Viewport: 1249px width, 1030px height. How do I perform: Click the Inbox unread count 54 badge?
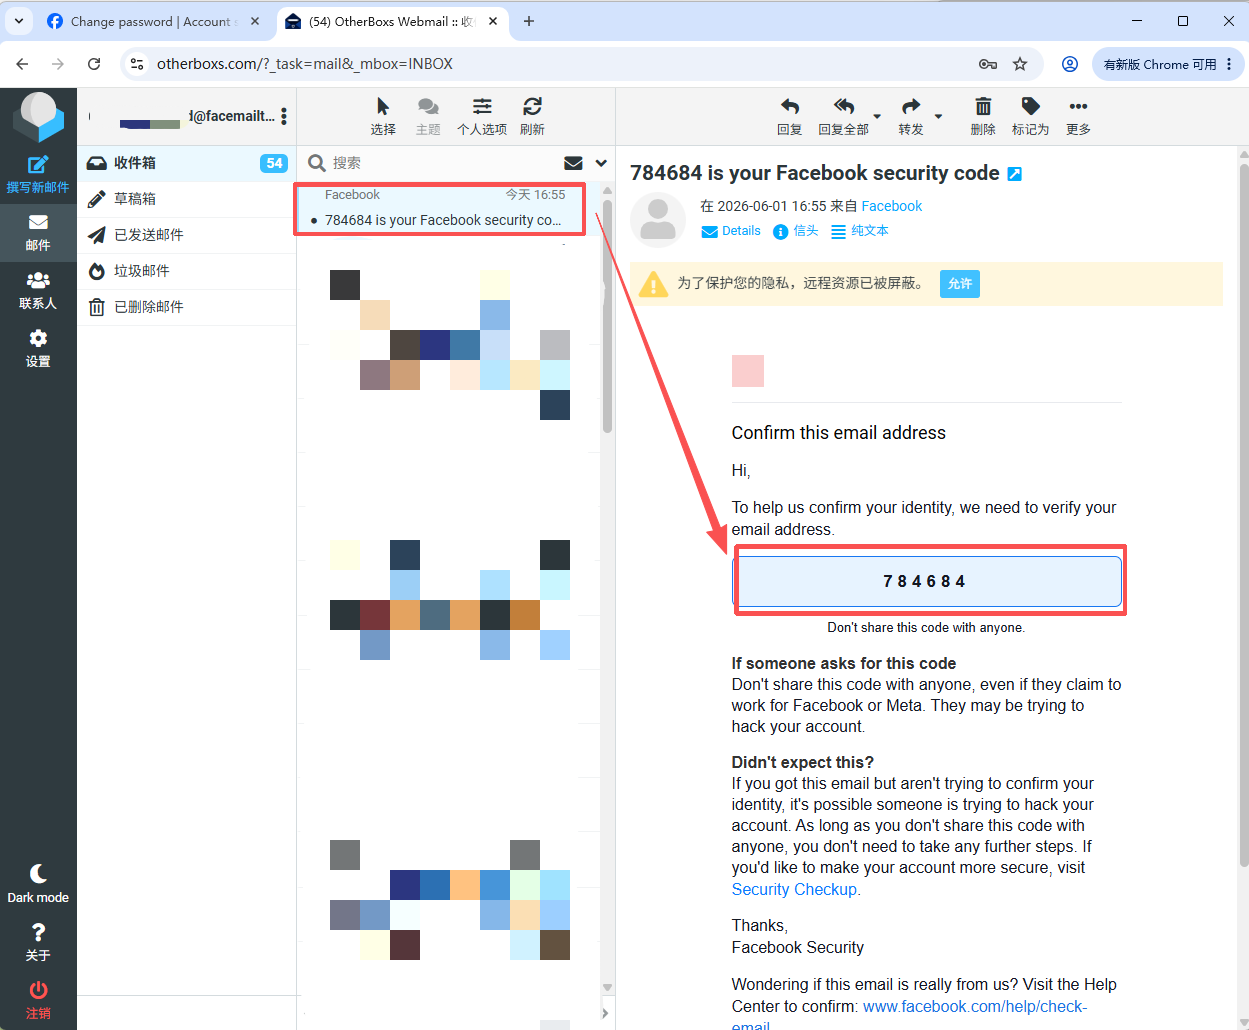pos(274,163)
